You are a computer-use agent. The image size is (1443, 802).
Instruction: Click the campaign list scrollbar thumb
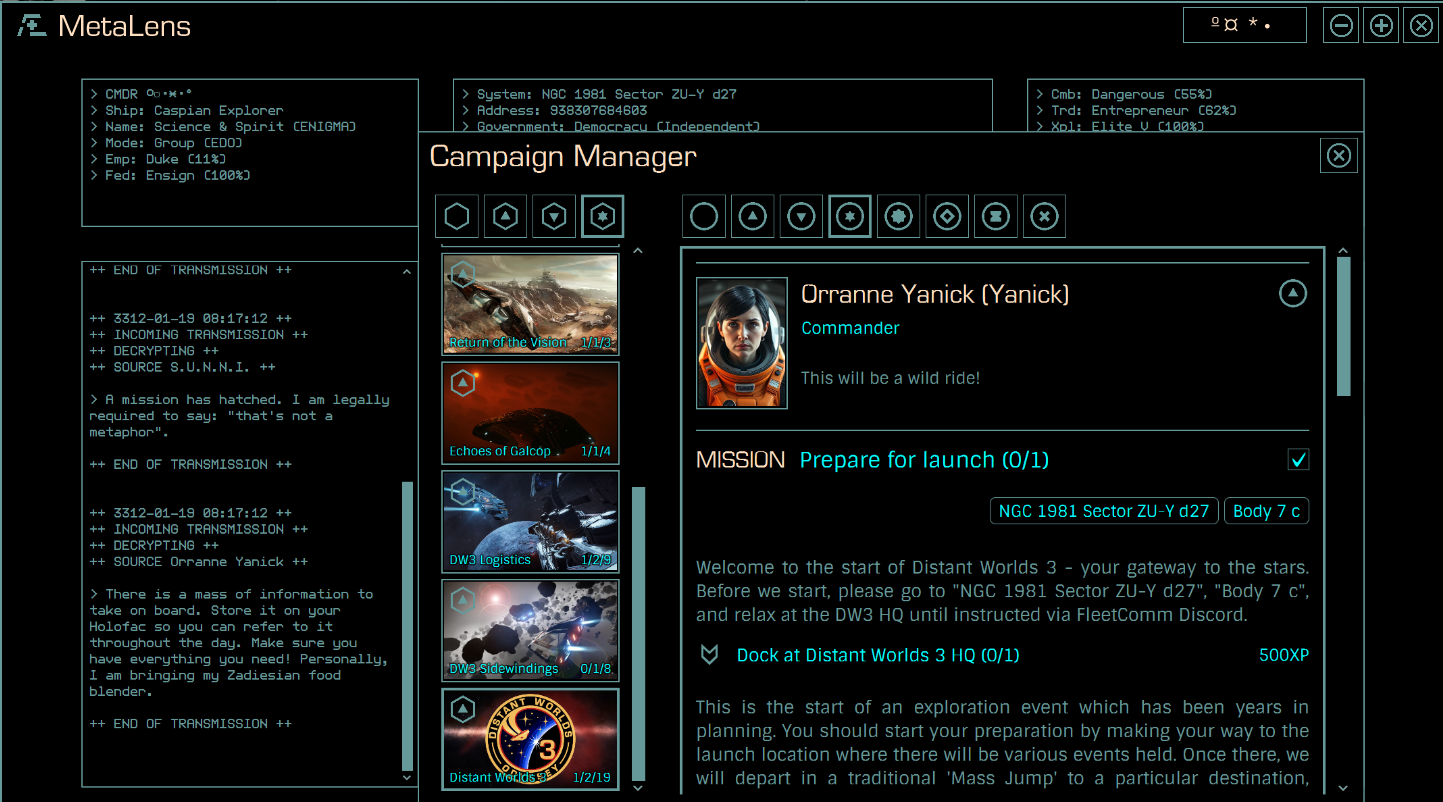638,633
